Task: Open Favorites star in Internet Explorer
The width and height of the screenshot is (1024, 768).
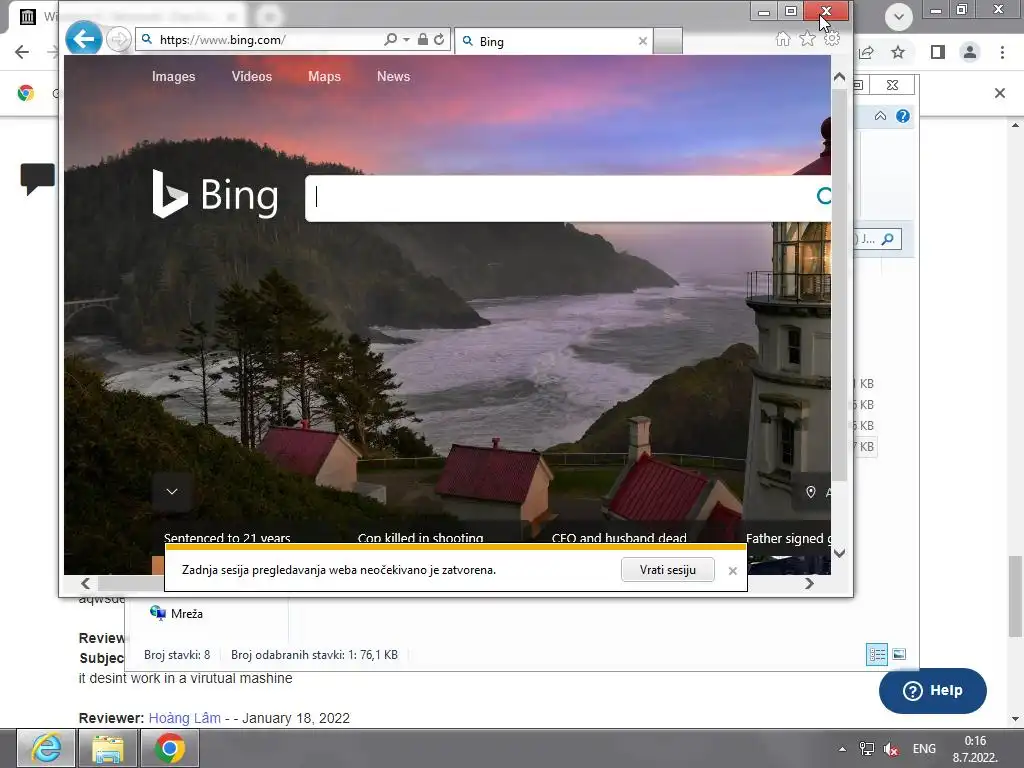Action: (807, 39)
